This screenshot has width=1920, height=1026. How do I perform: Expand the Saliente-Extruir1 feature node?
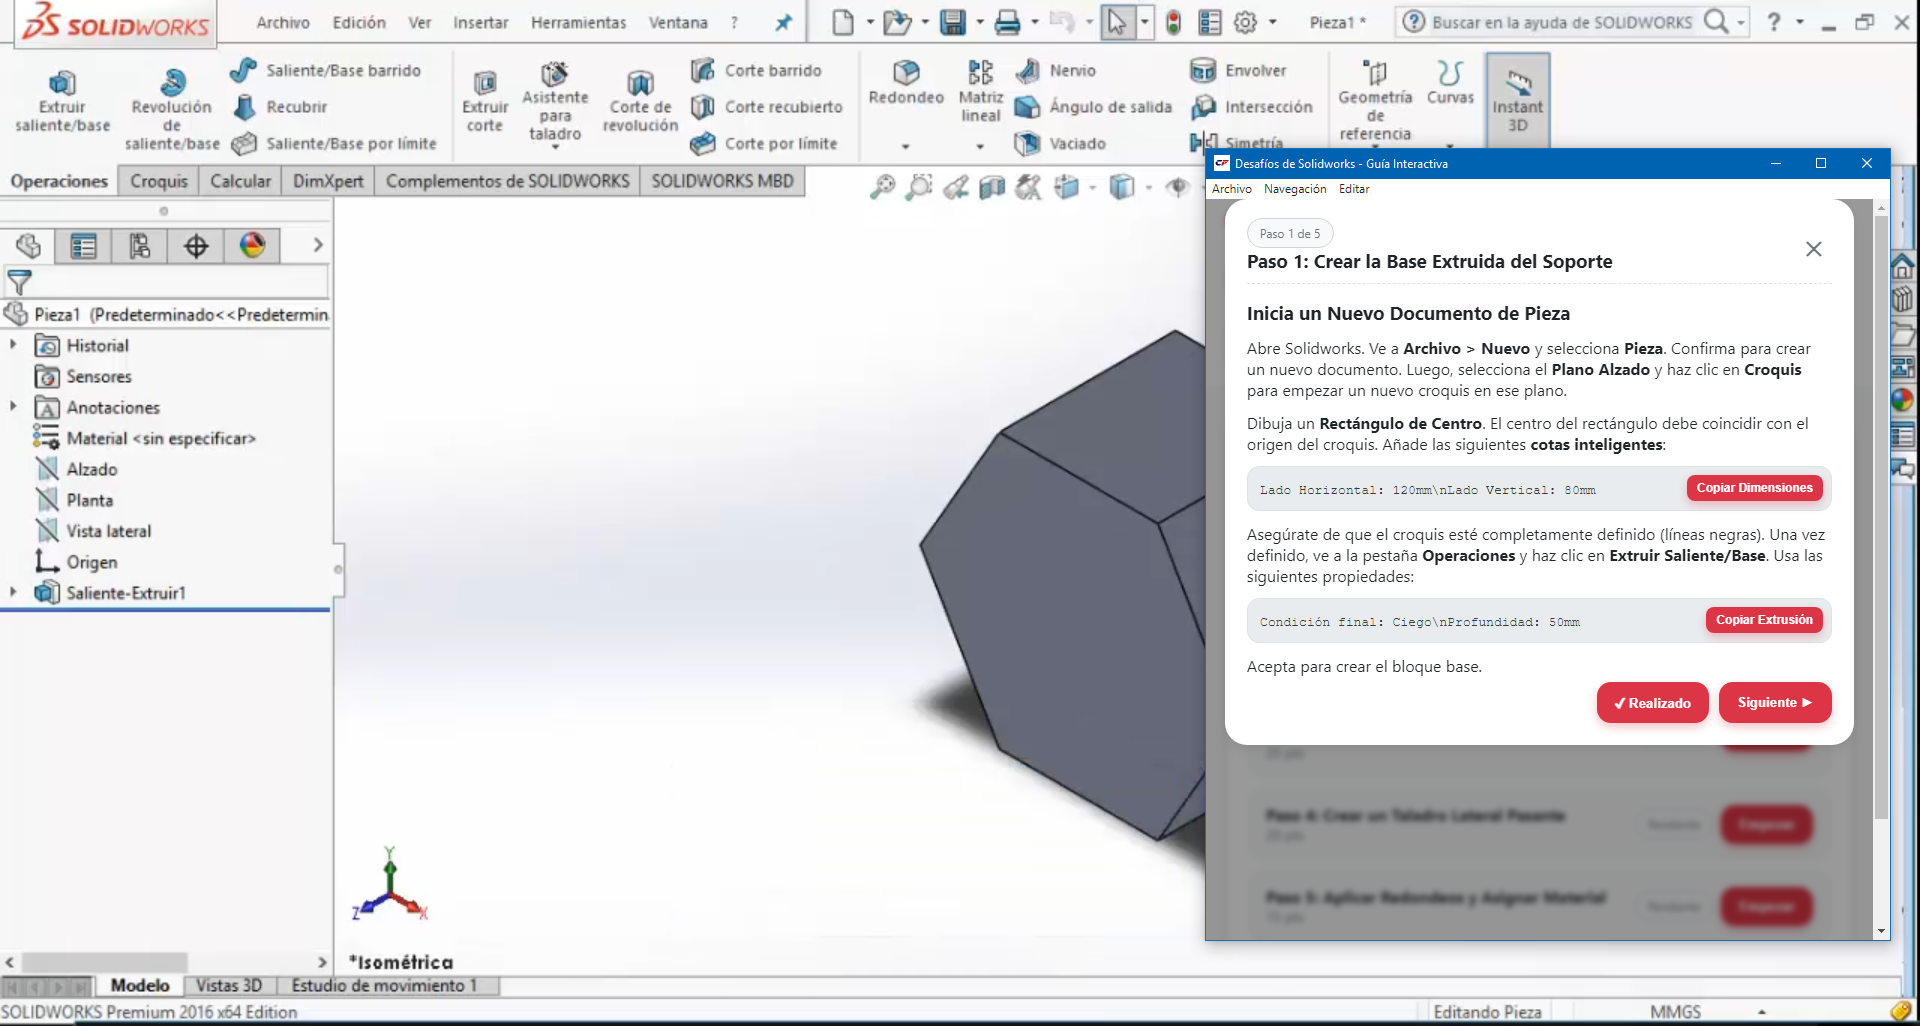pos(13,593)
